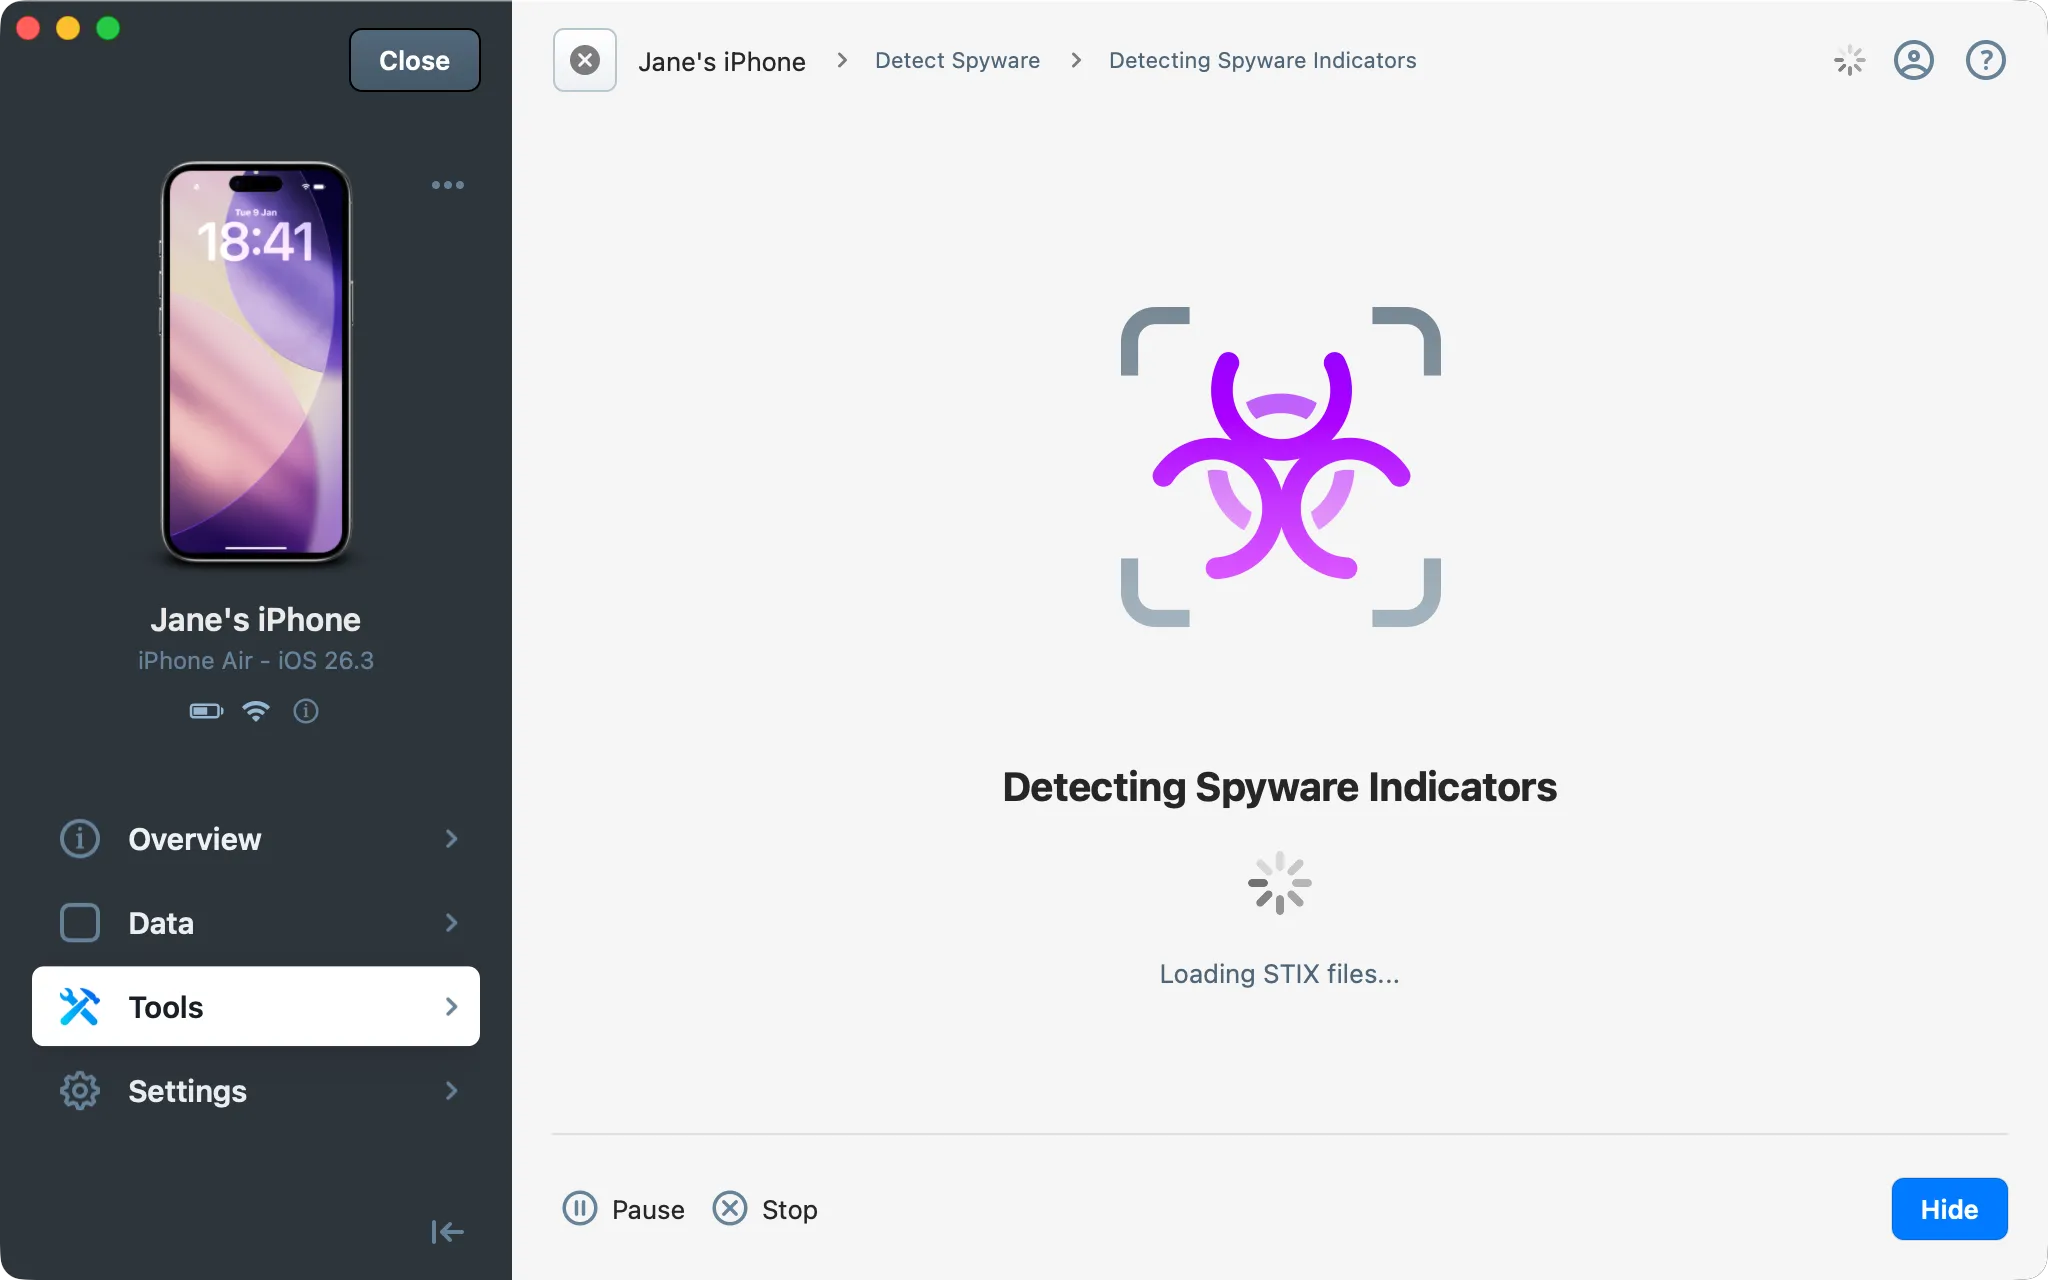2048x1280 pixels.
Task: Click the Tools hammer-and-wrench icon
Action: (x=81, y=1006)
